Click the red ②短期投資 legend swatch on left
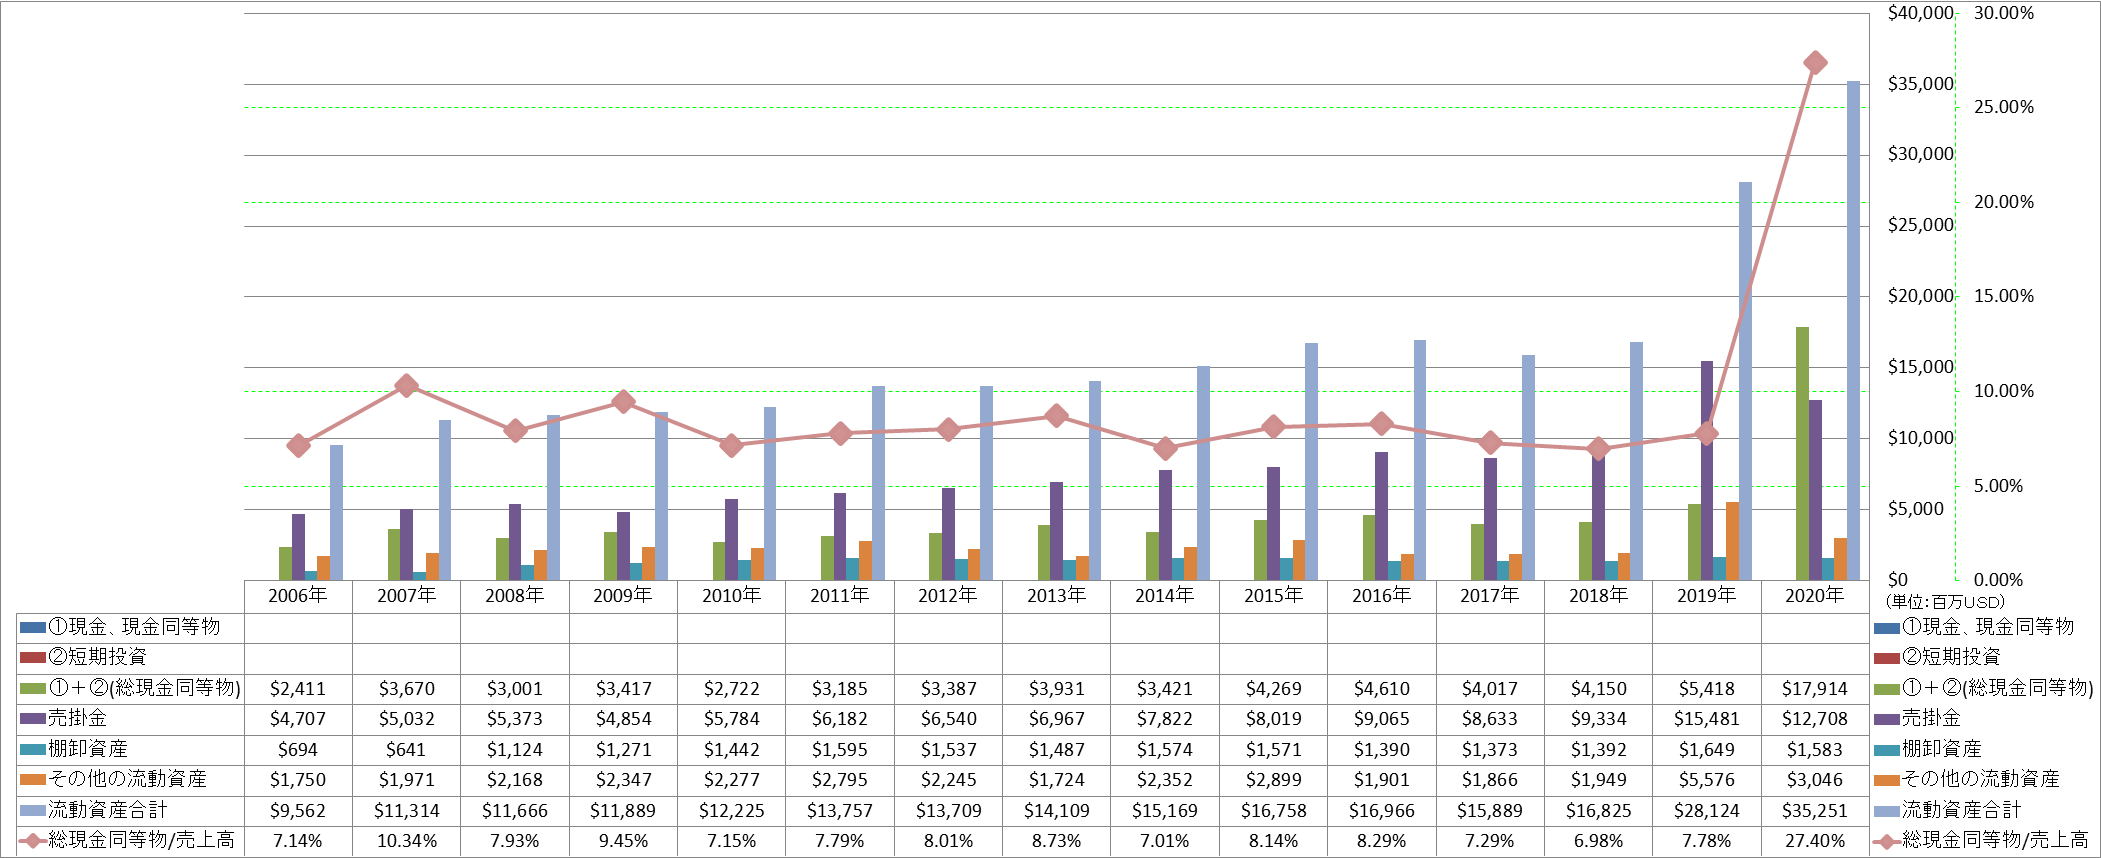 33,658
